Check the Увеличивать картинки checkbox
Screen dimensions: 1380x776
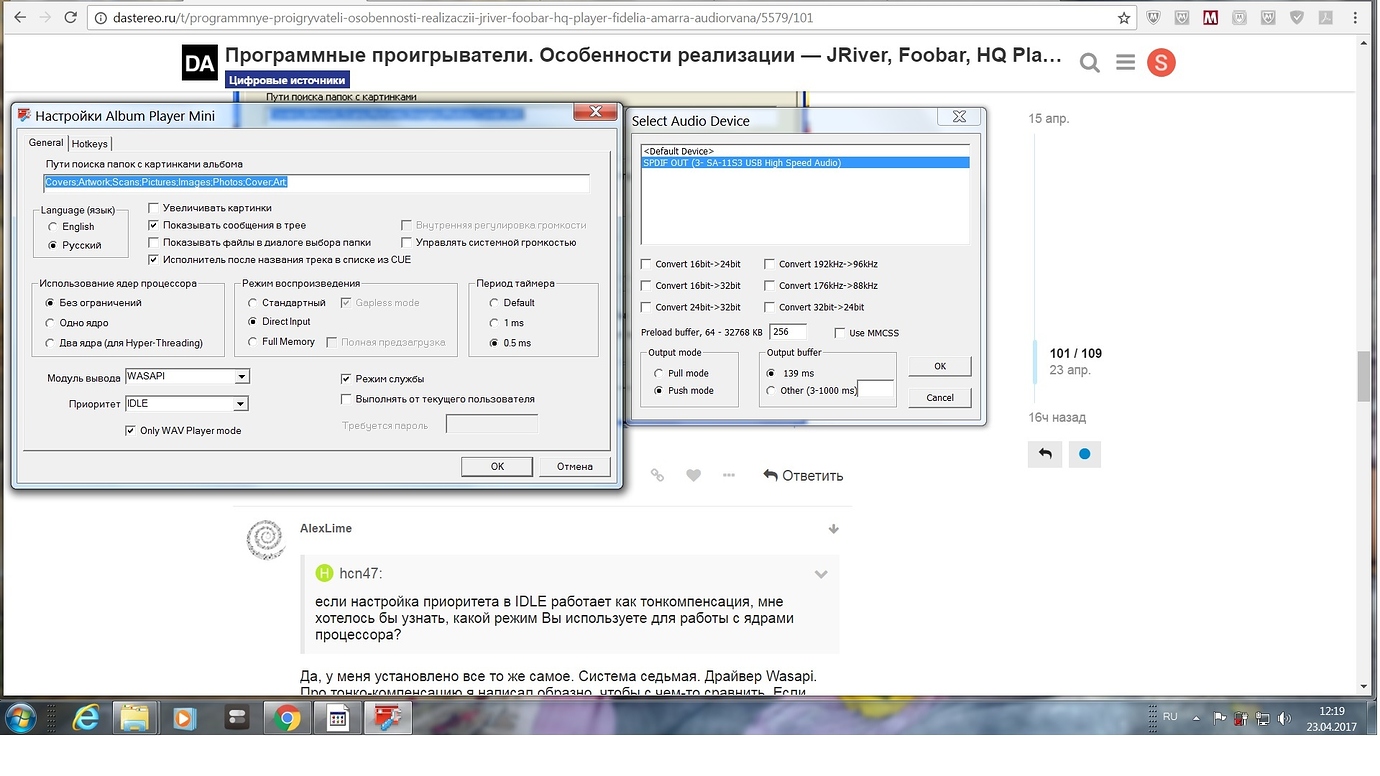point(153,208)
